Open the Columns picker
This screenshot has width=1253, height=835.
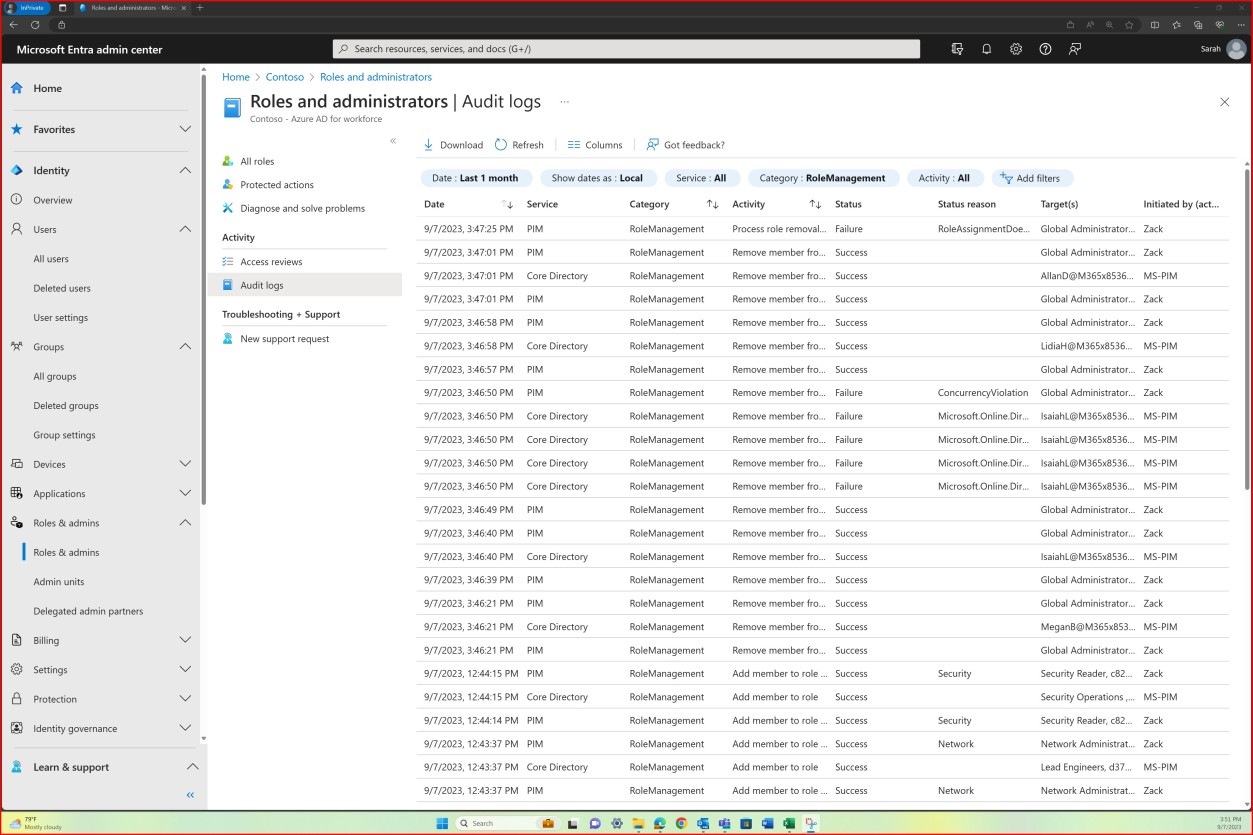[594, 144]
